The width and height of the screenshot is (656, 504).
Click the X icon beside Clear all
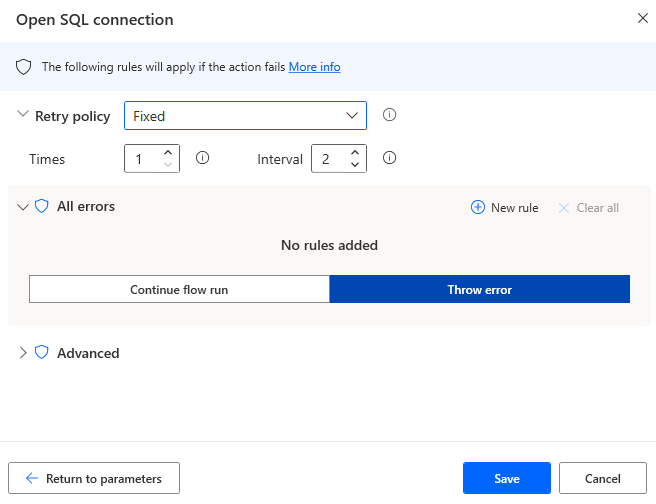coord(564,208)
